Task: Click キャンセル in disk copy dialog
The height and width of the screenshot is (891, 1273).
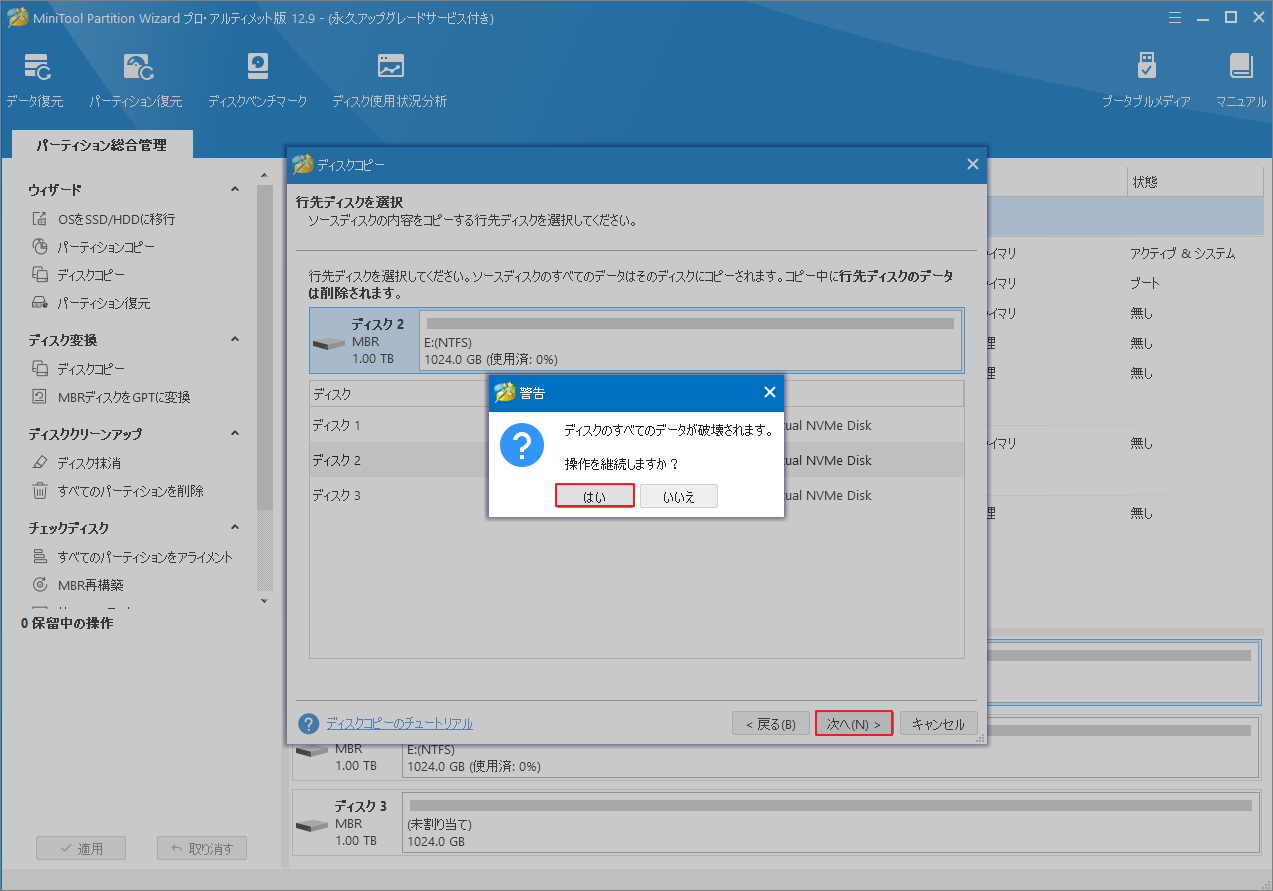Action: pos(939,724)
